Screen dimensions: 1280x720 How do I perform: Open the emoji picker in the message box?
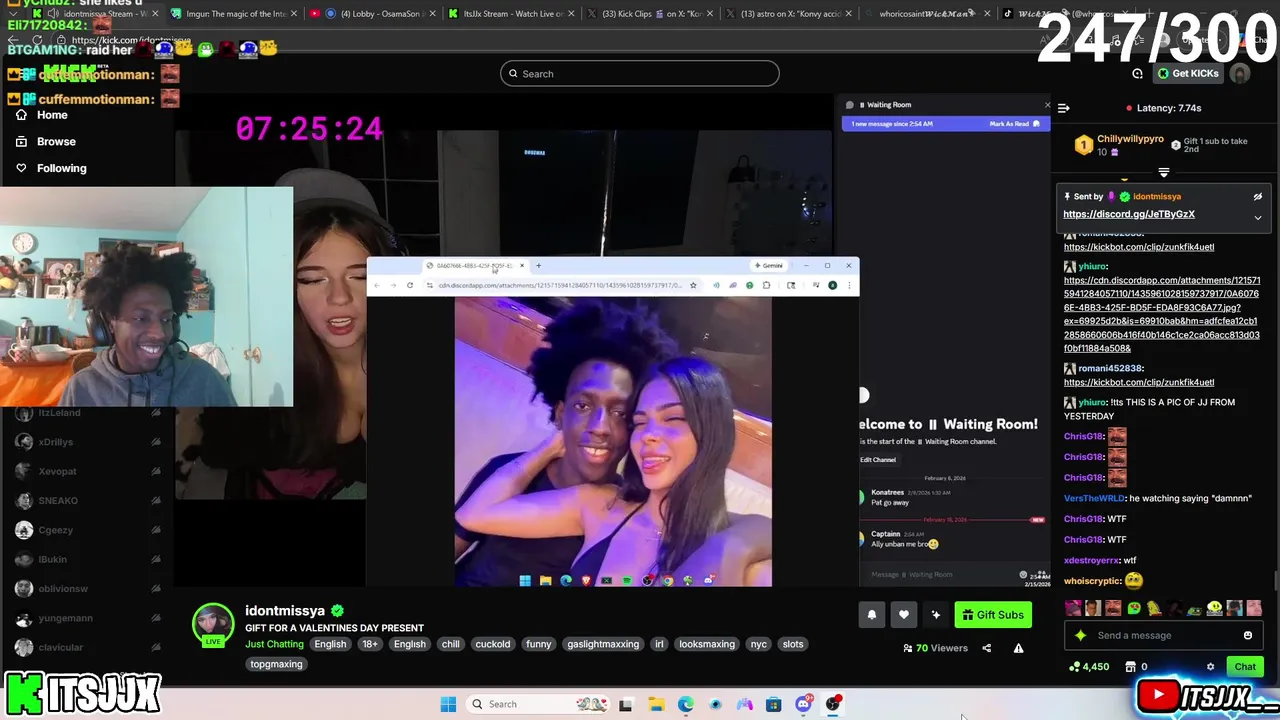point(1247,635)
